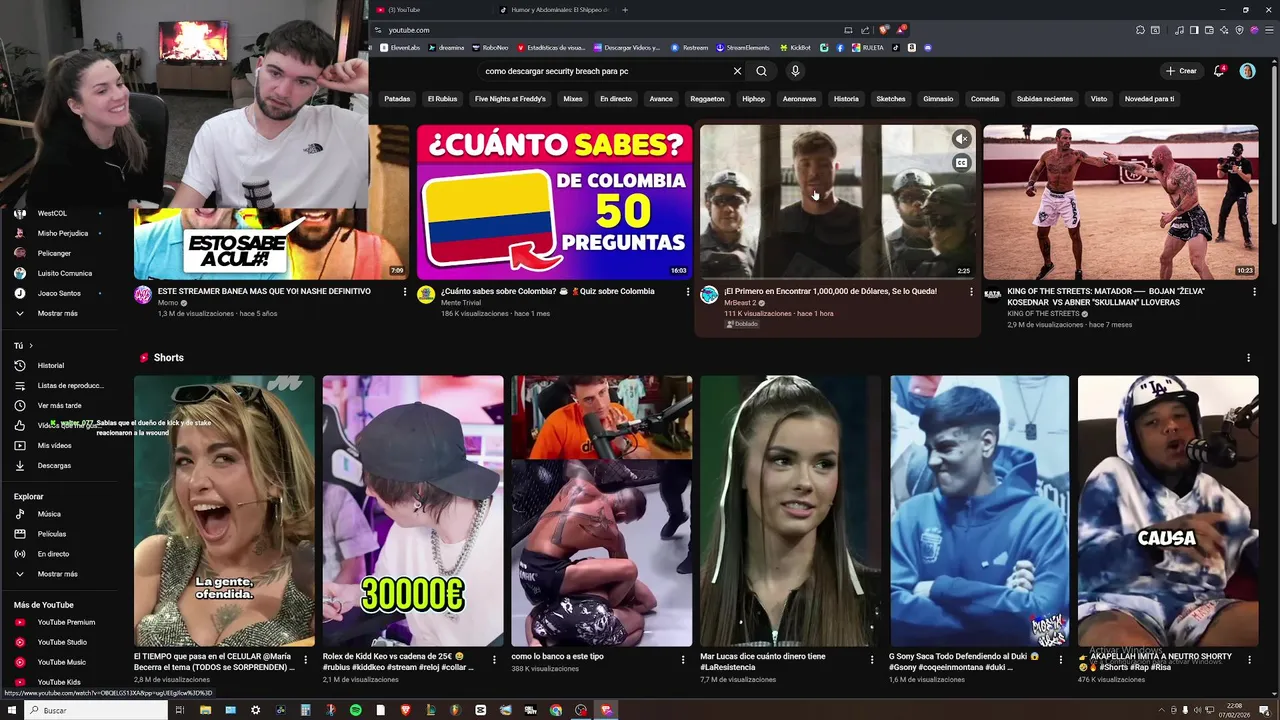Select the Subidas recientes chip
This screenshot has width=1280, height=720.
coord(1044,99)
